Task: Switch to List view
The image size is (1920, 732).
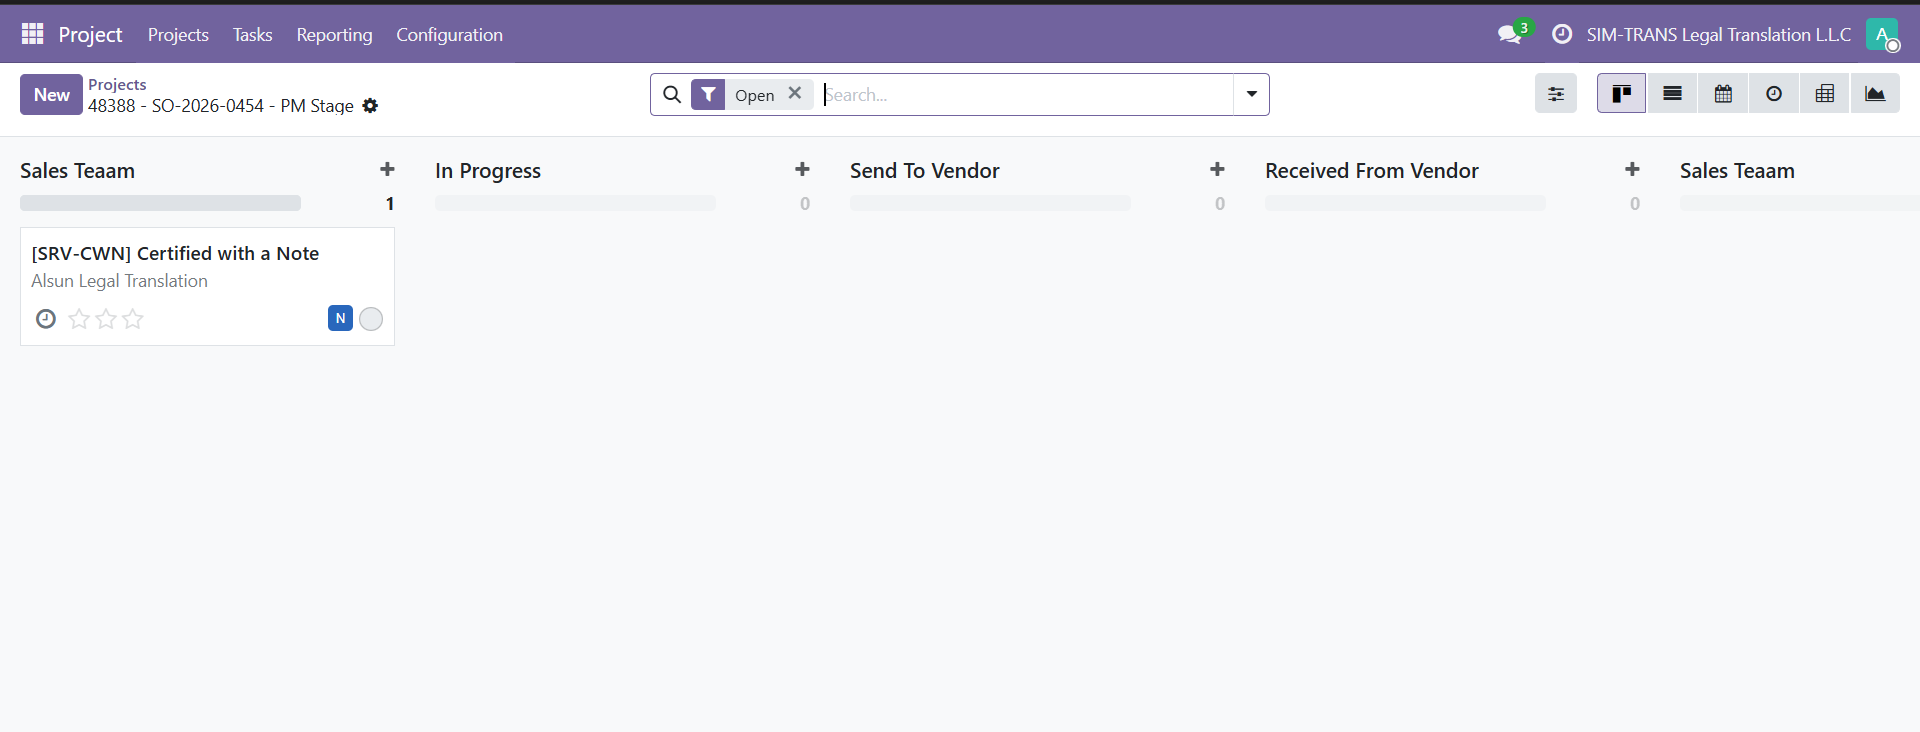Action: tap(1672, 94)
